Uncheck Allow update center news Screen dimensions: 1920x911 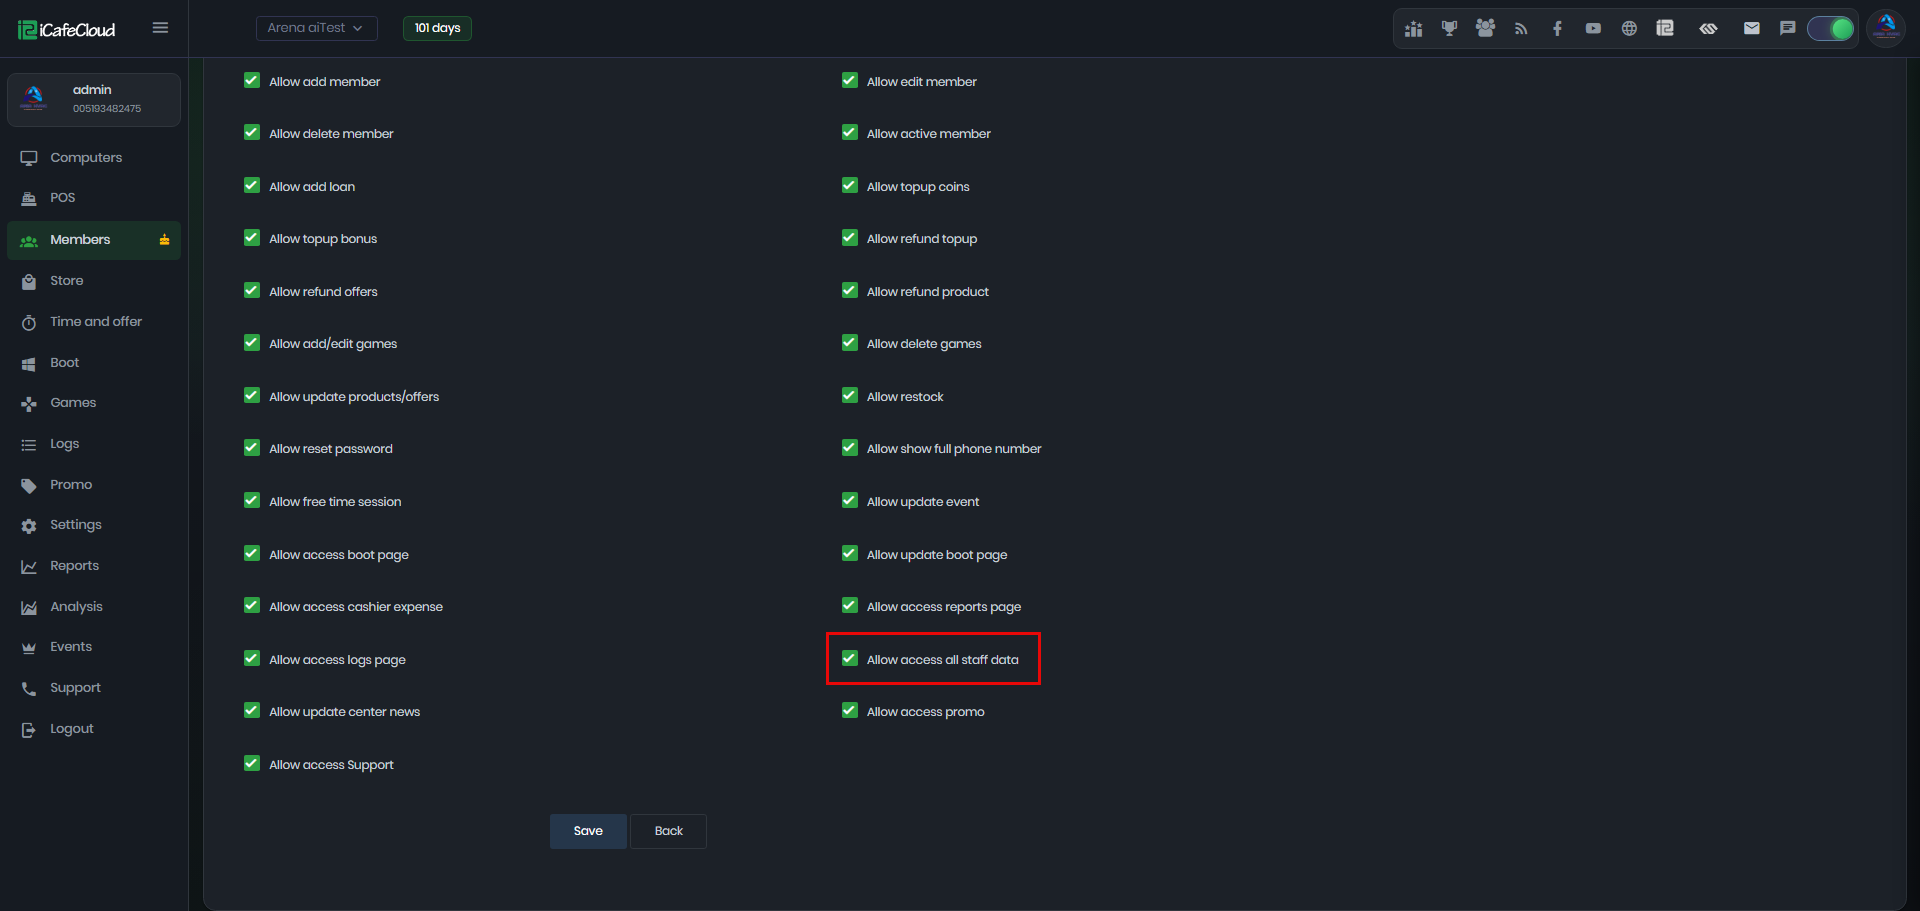[252, 711]
